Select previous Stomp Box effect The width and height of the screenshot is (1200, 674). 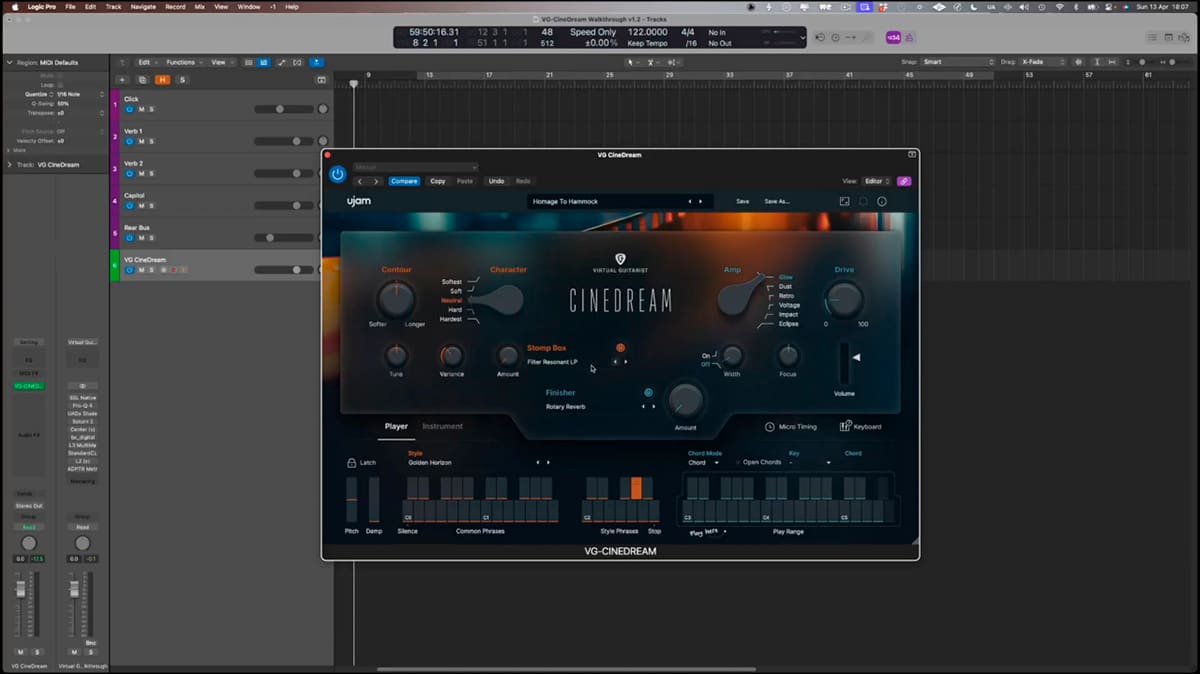pyautogui.click(x=615, y=362)
